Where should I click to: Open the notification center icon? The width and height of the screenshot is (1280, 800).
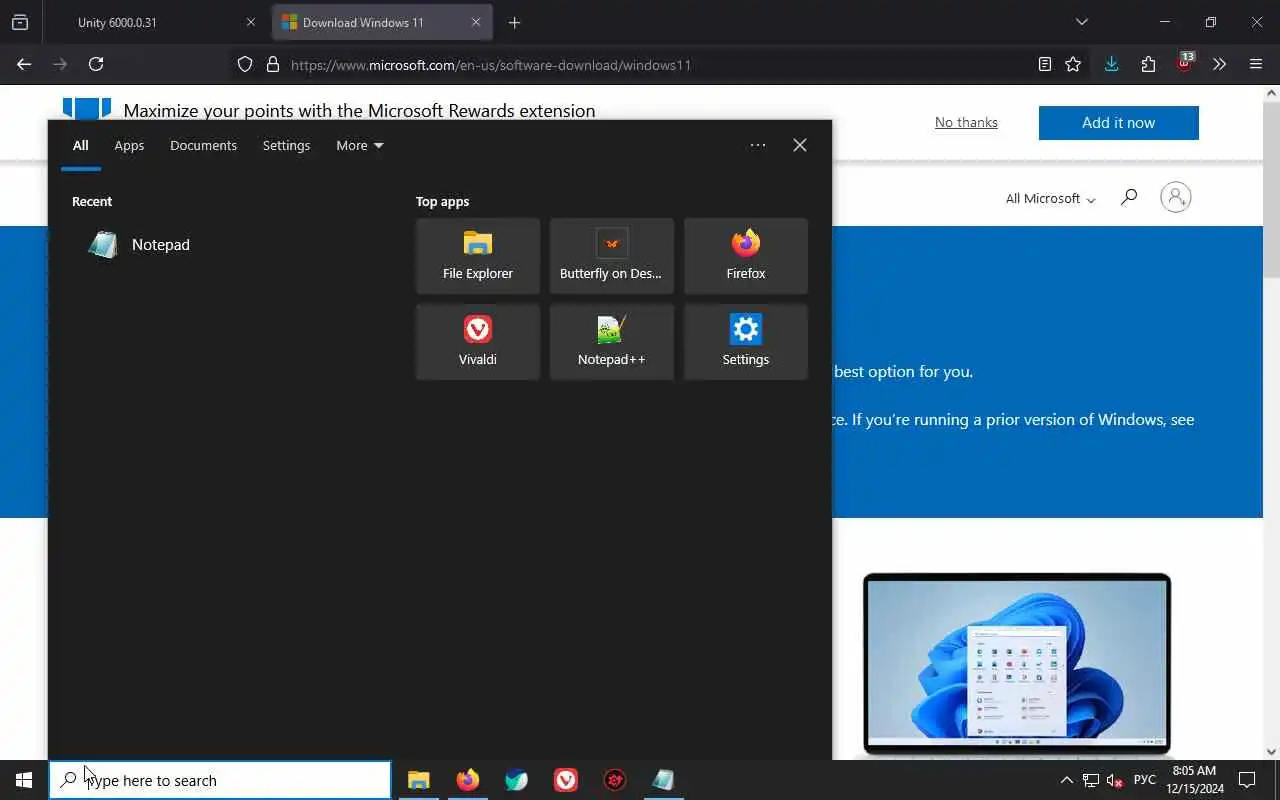(1247, 780)
